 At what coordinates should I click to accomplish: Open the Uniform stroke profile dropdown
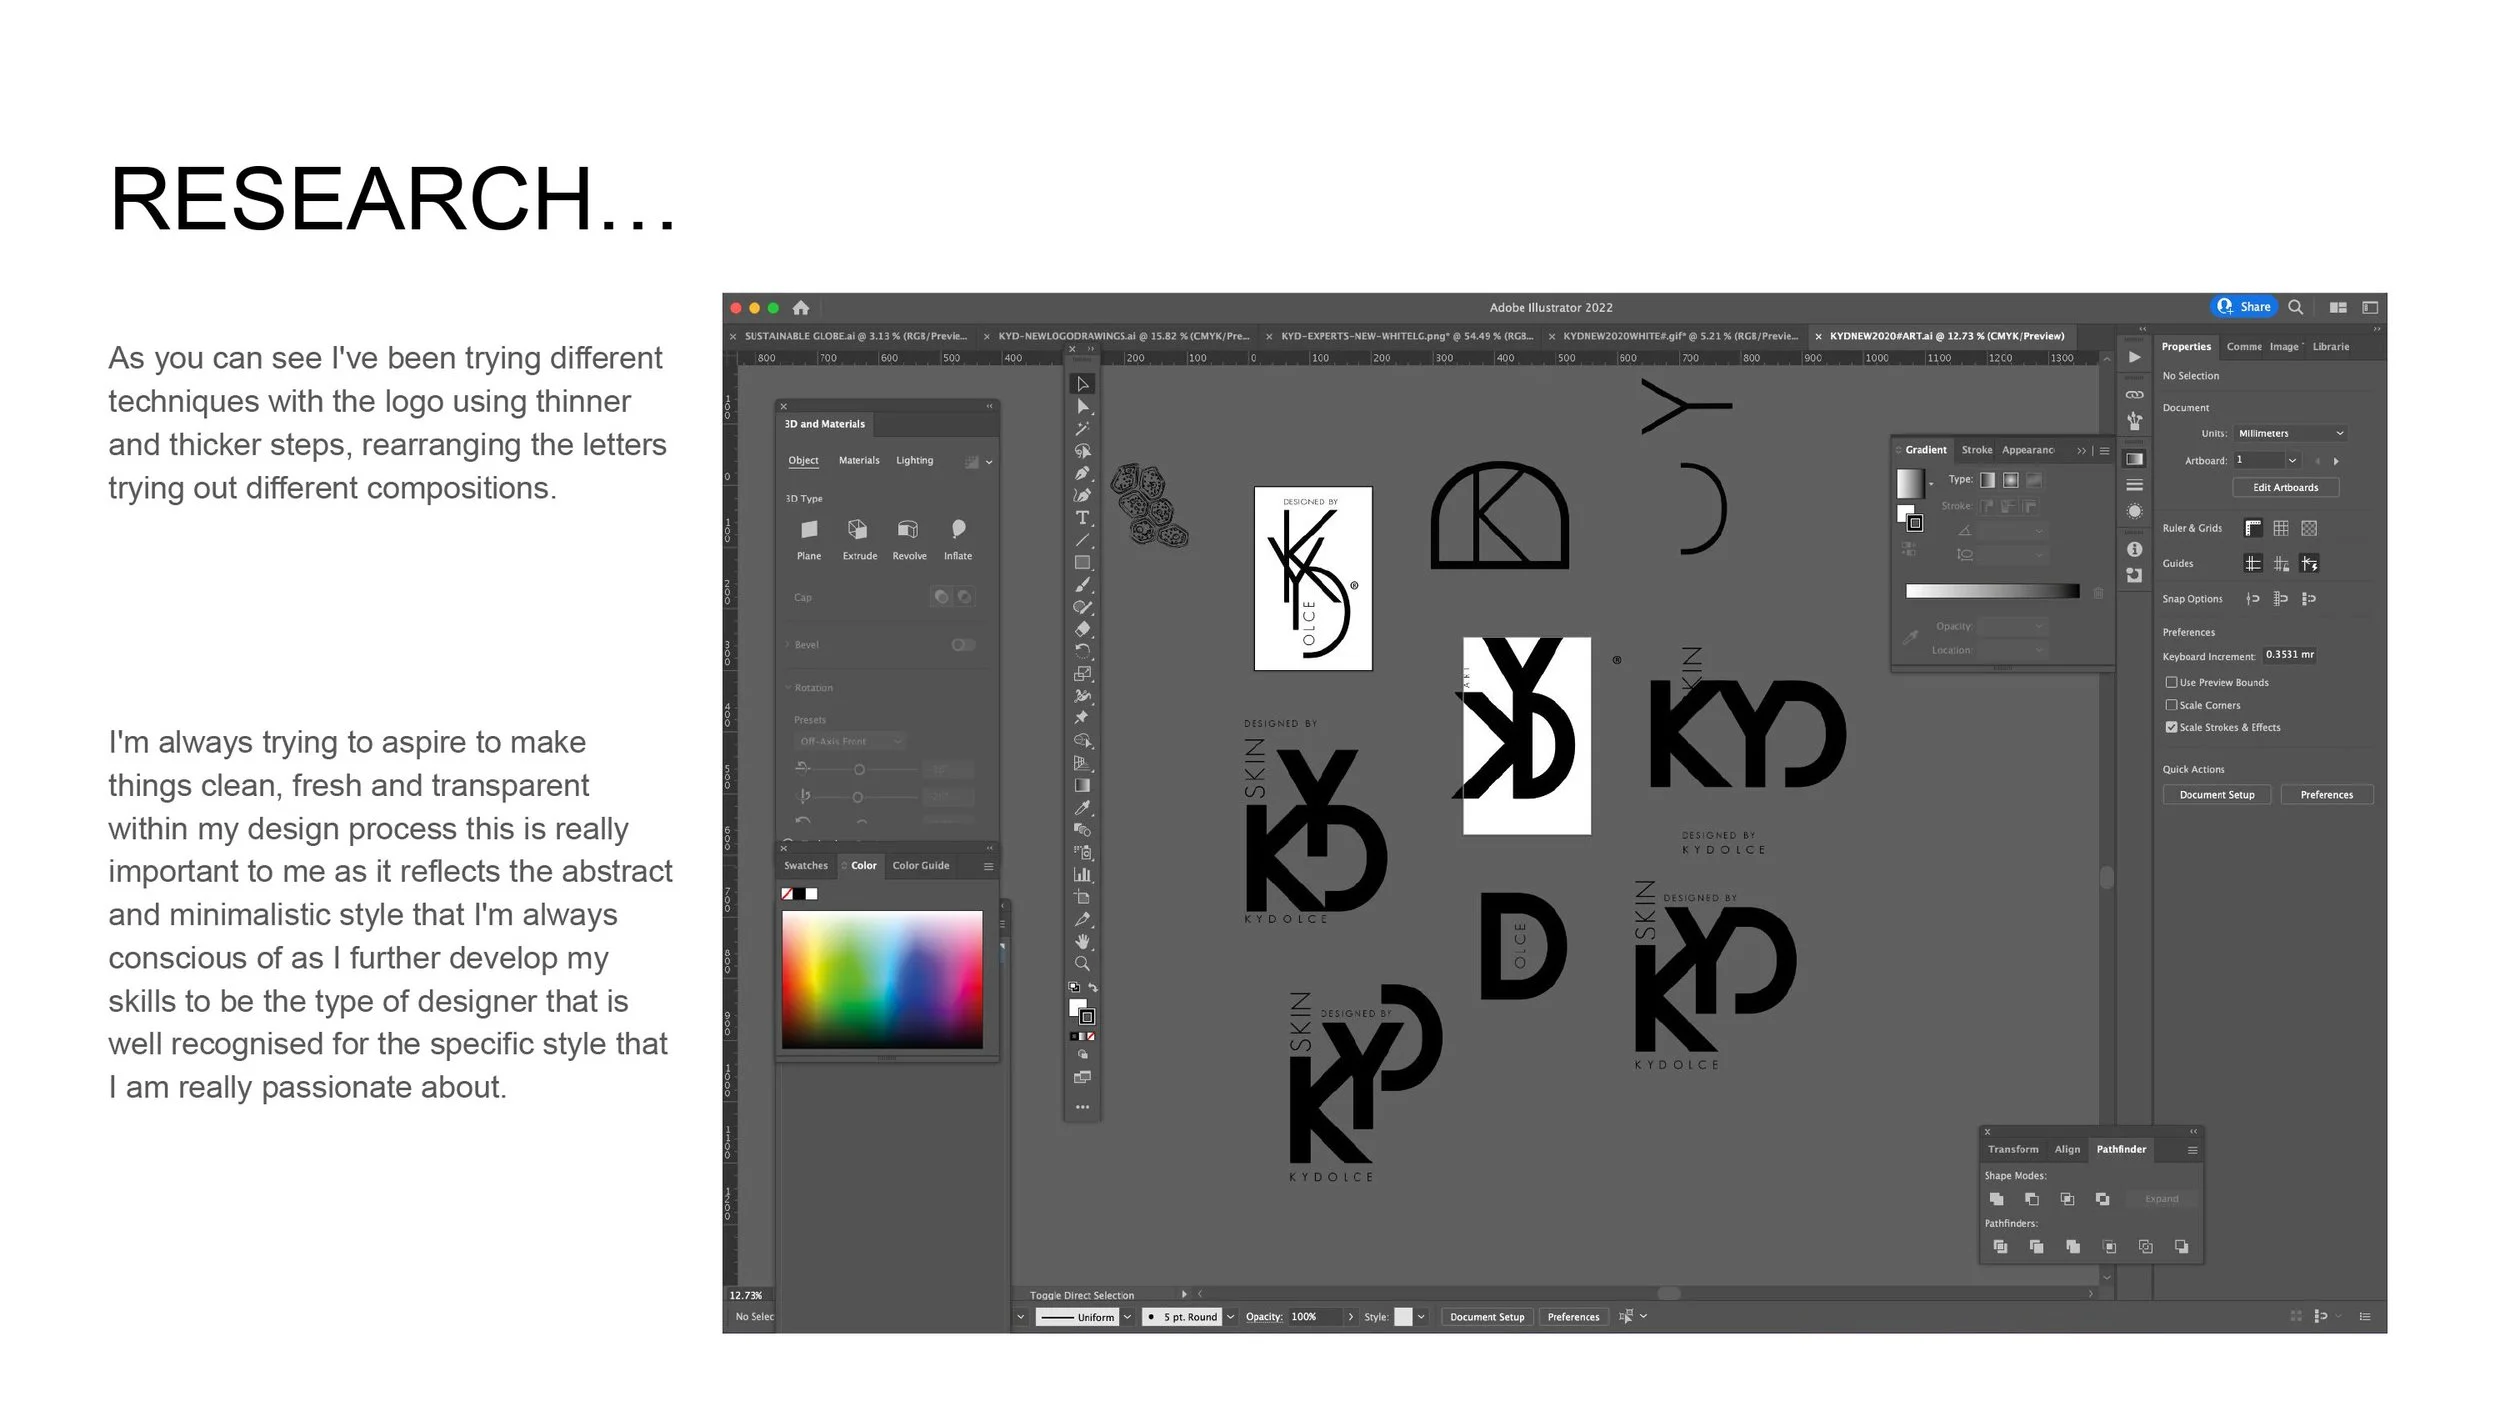click(x=1127, y=1317)
